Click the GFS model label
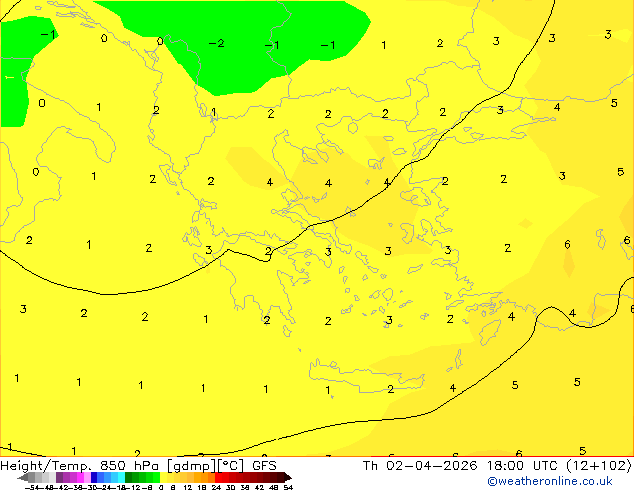The image size is (634, 490). tap(264, 466)
